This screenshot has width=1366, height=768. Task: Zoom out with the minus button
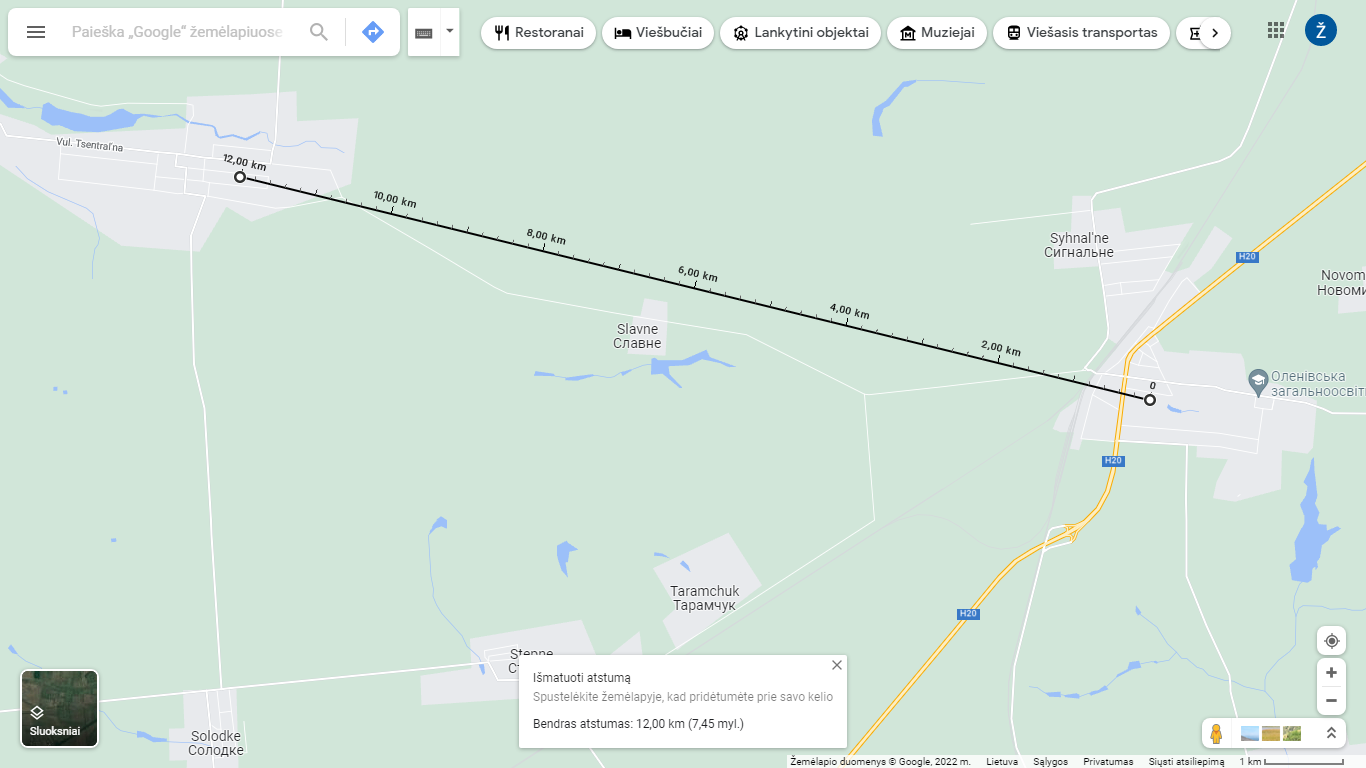(1331, 701)
